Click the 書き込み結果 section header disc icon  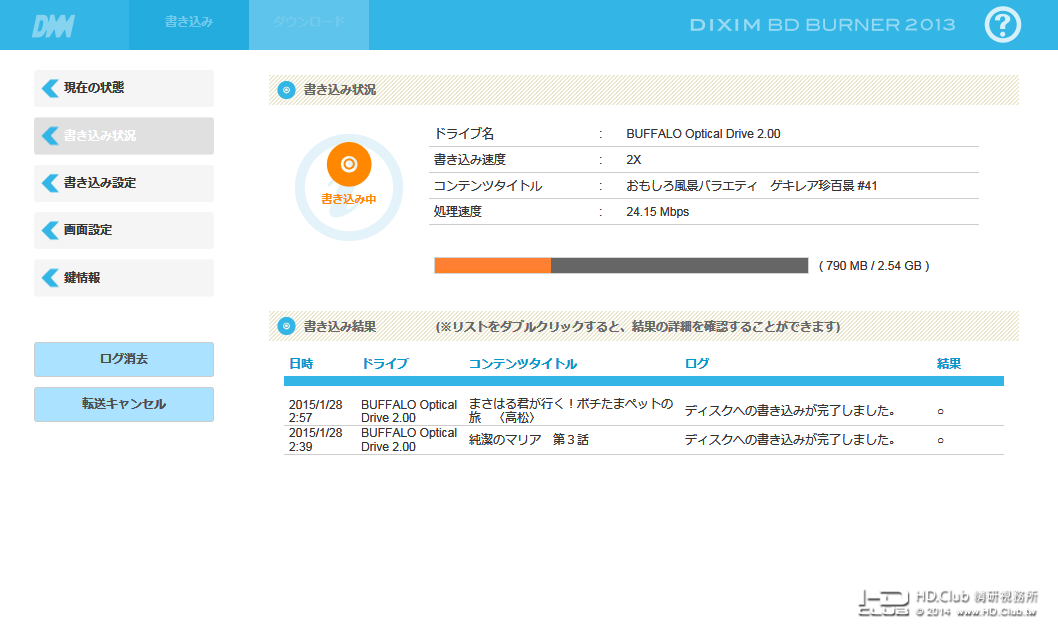(x=286, y=326)
